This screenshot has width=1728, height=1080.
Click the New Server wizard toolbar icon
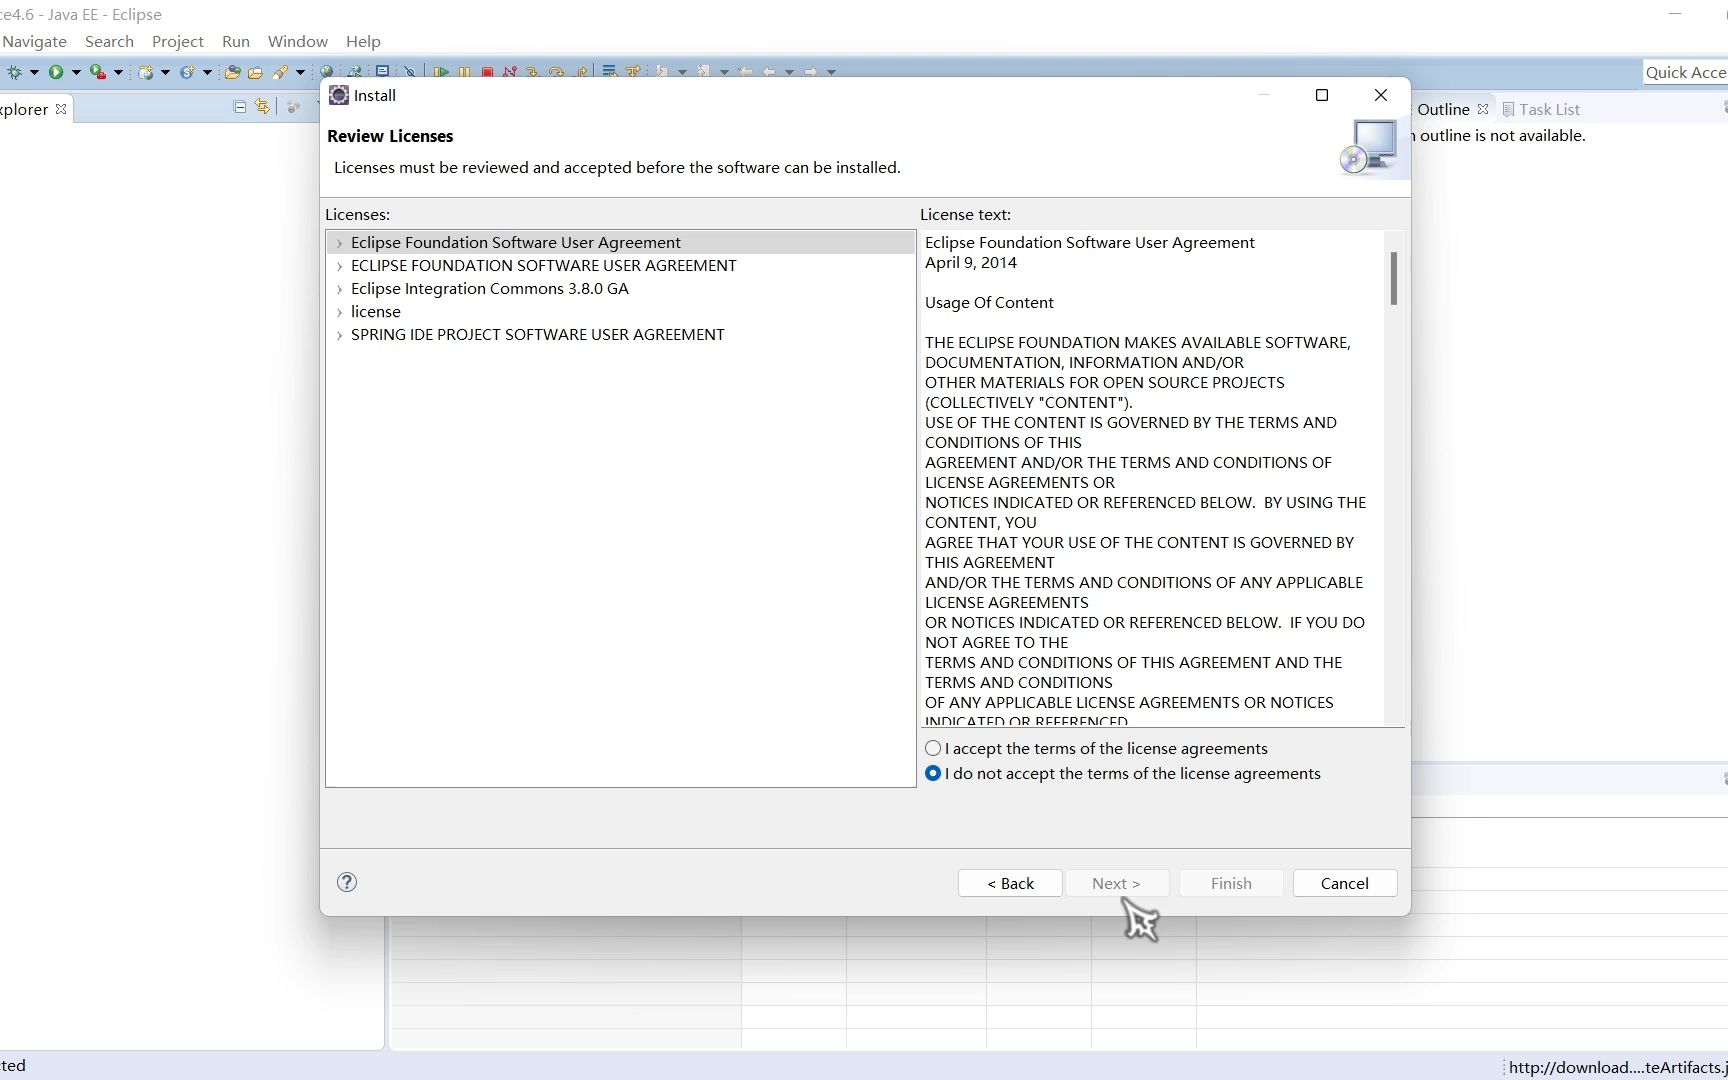(146, 72)
